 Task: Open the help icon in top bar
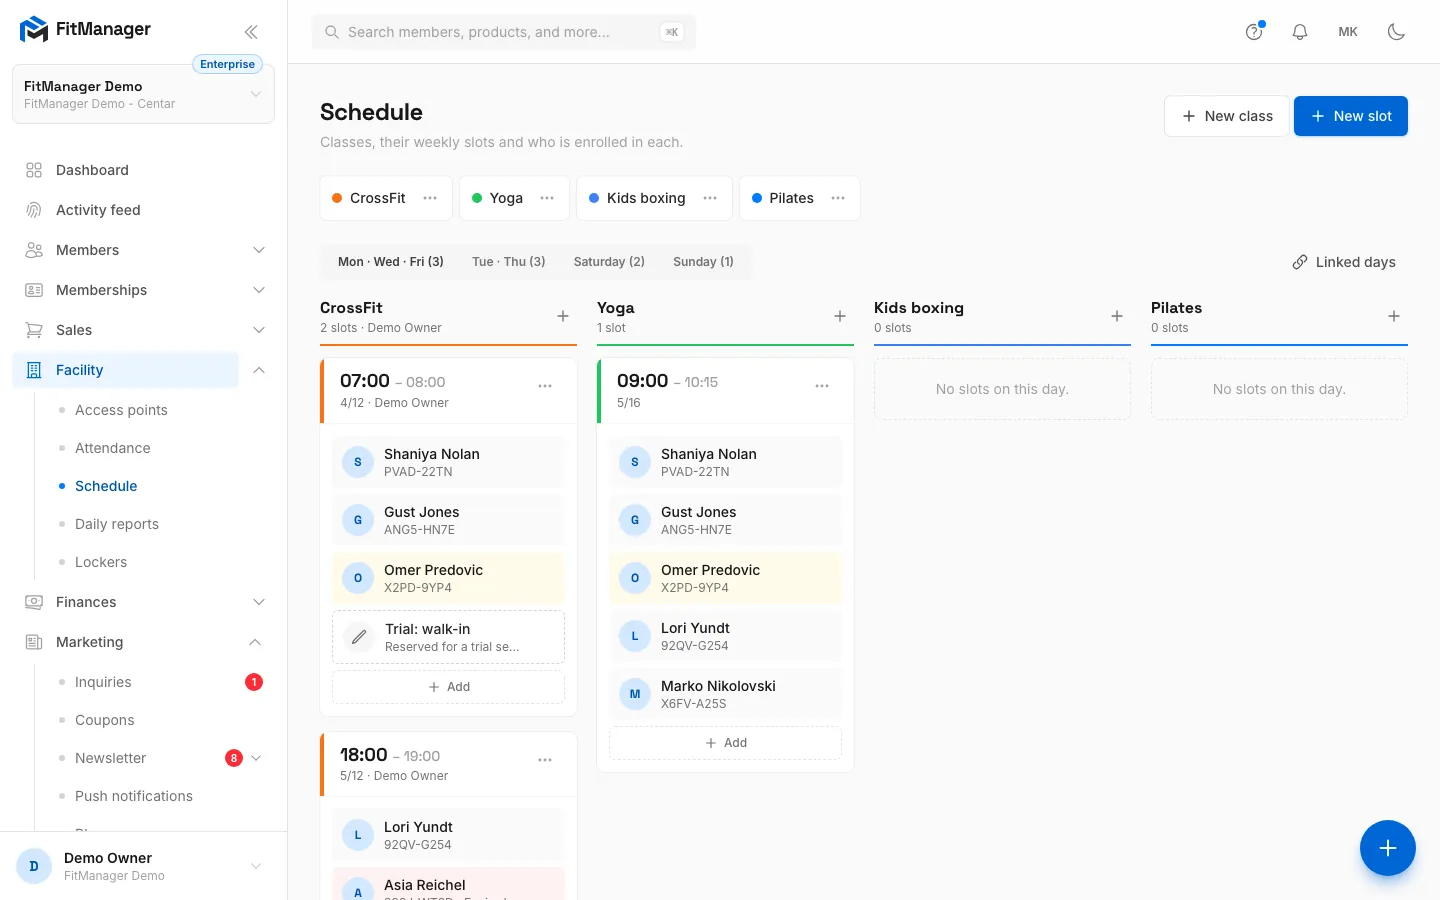[1254, 32]
